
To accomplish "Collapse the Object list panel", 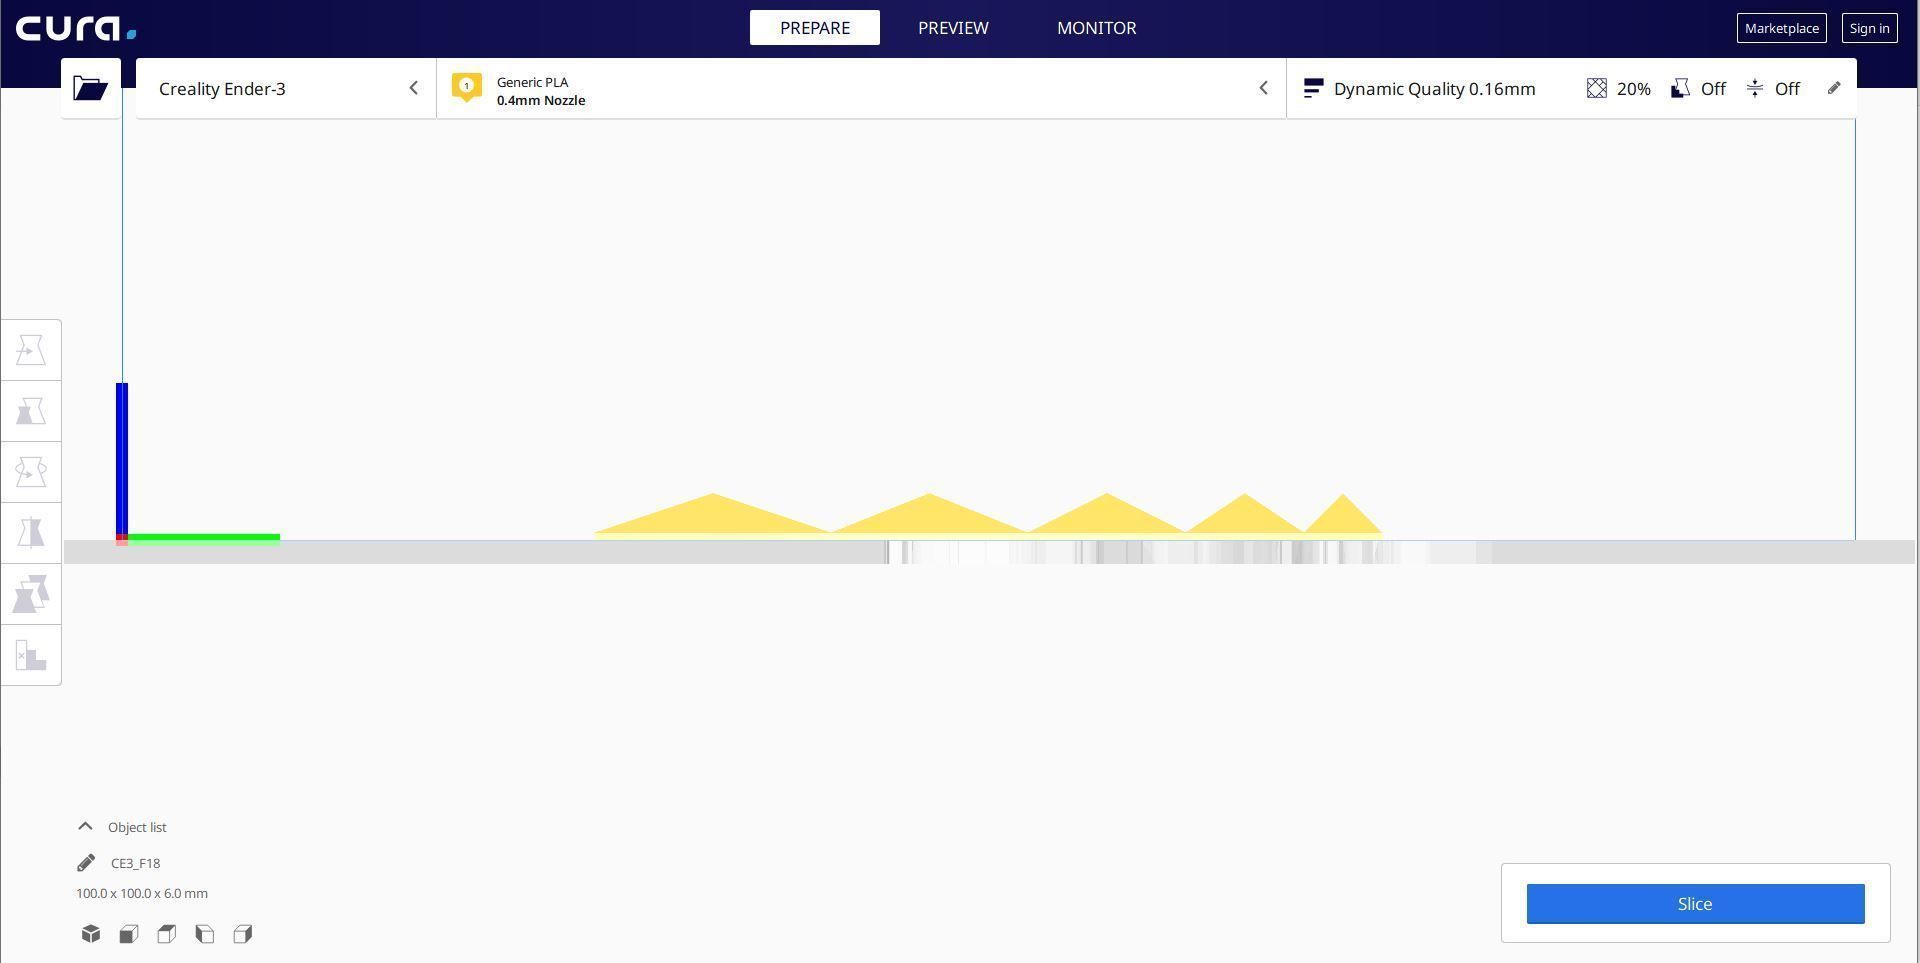I will pos(85,827).
